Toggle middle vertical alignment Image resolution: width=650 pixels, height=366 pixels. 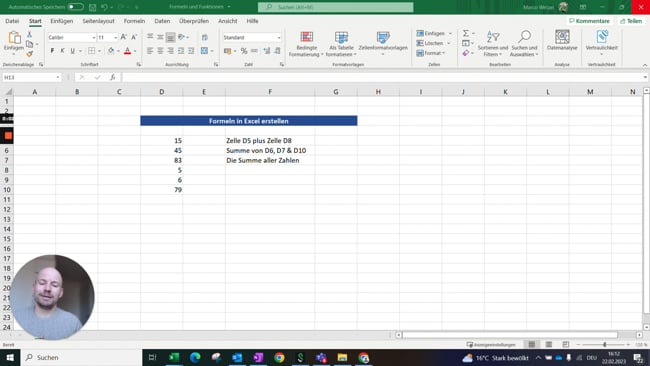tap(160, 37)
